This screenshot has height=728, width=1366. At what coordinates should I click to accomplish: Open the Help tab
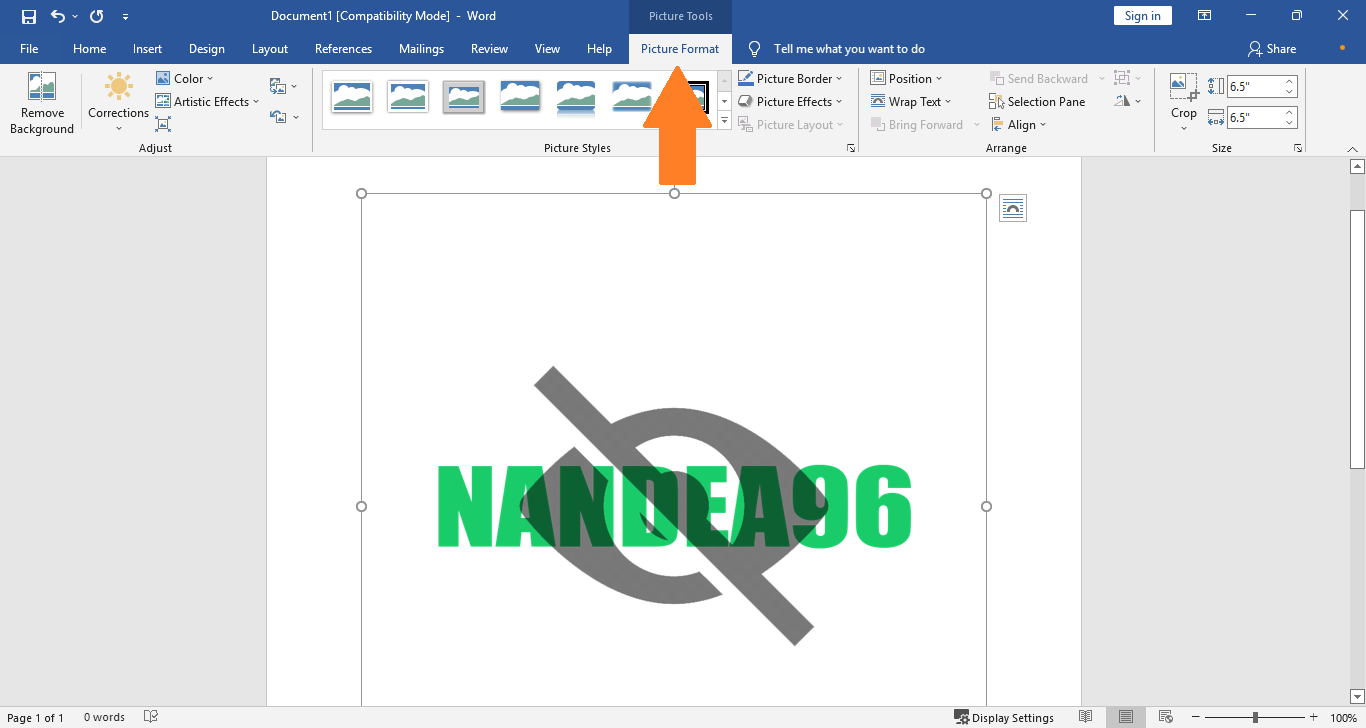click(599, 49)
